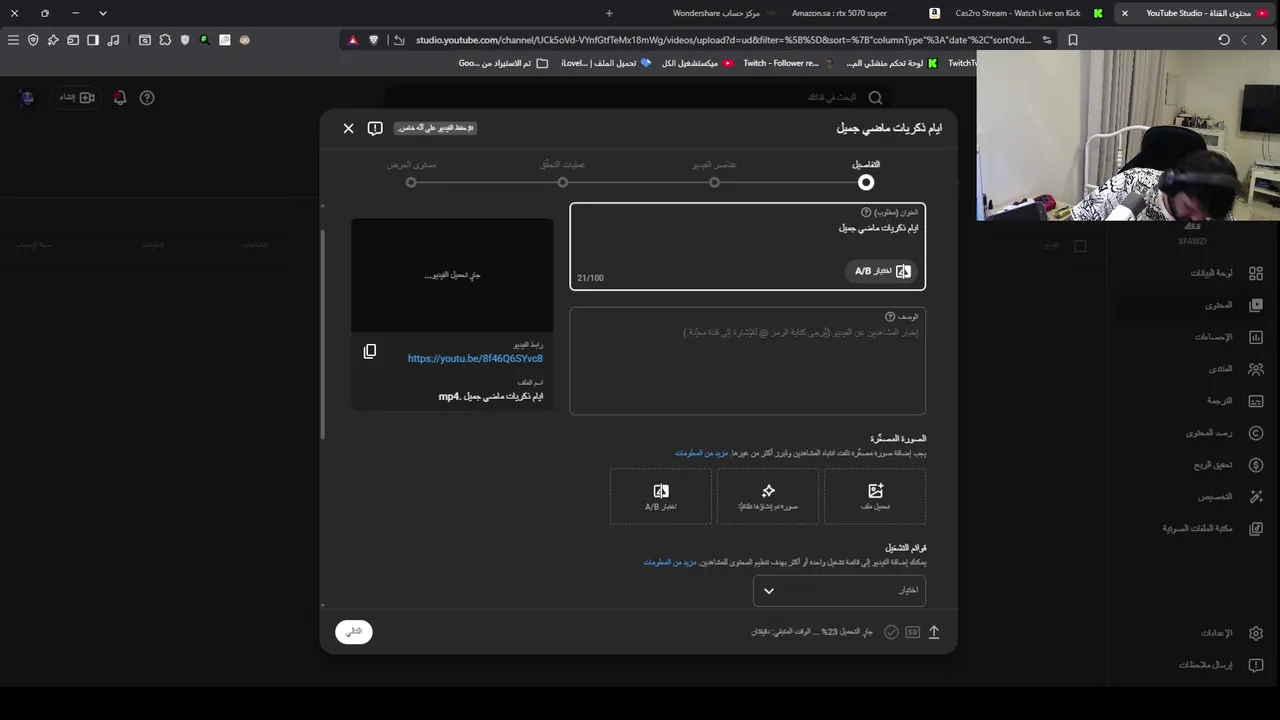Screen dimensions: 1280x720
Task: Go to the Checks step marker
Action: (563, 182)
